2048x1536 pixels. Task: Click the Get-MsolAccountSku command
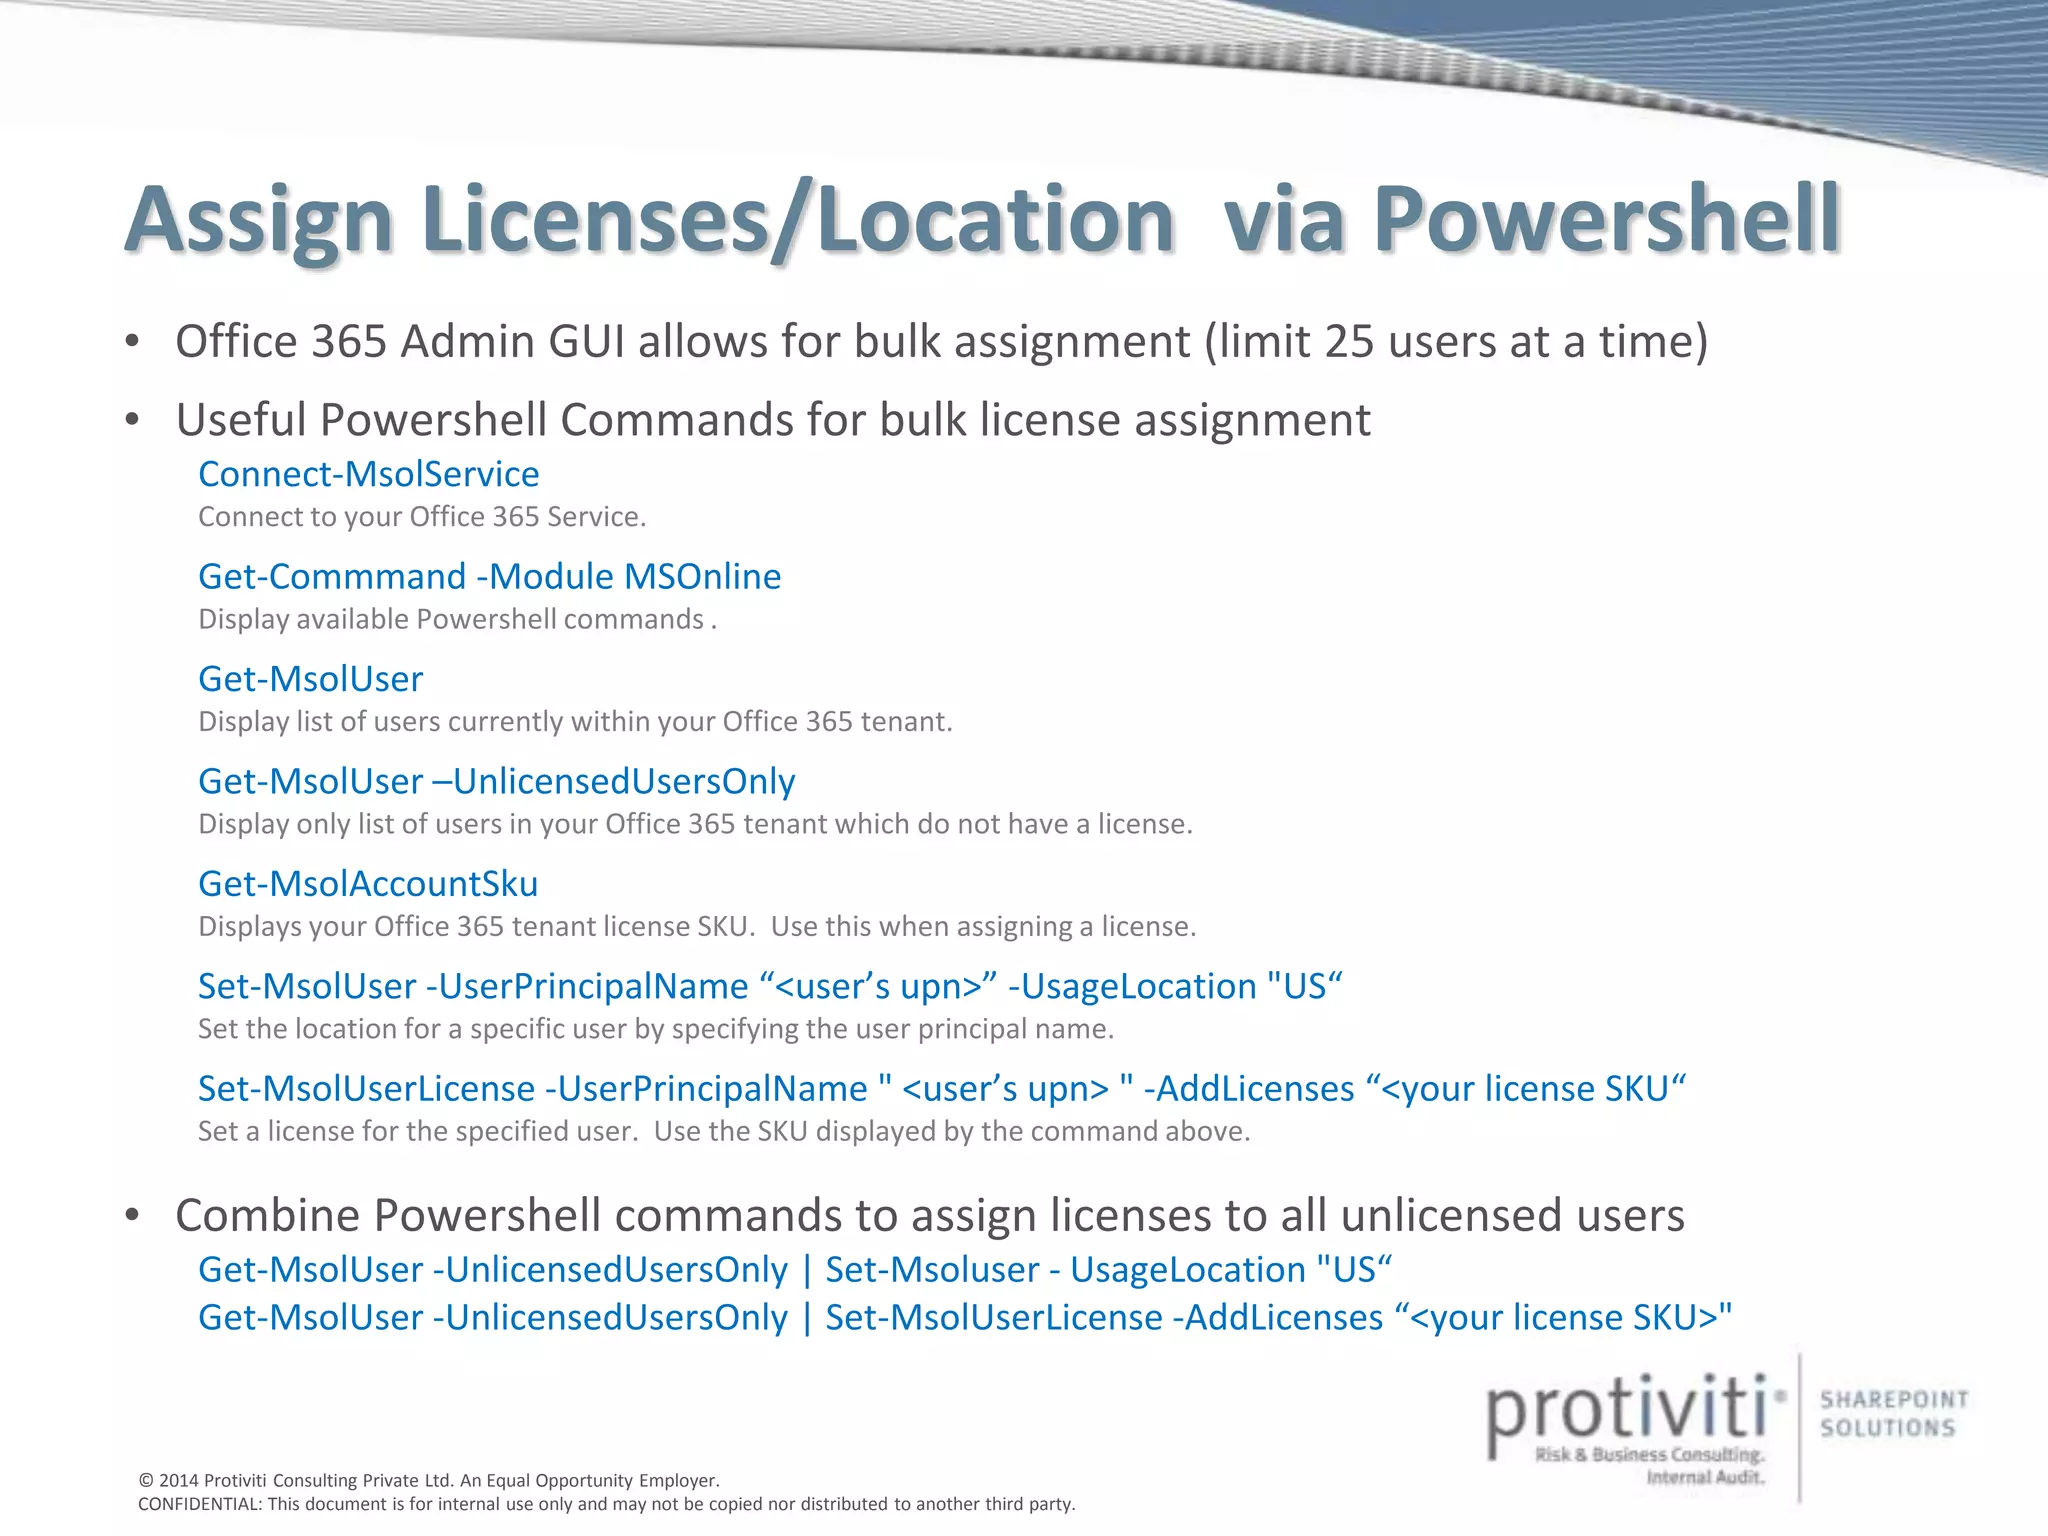coord(368,884)
